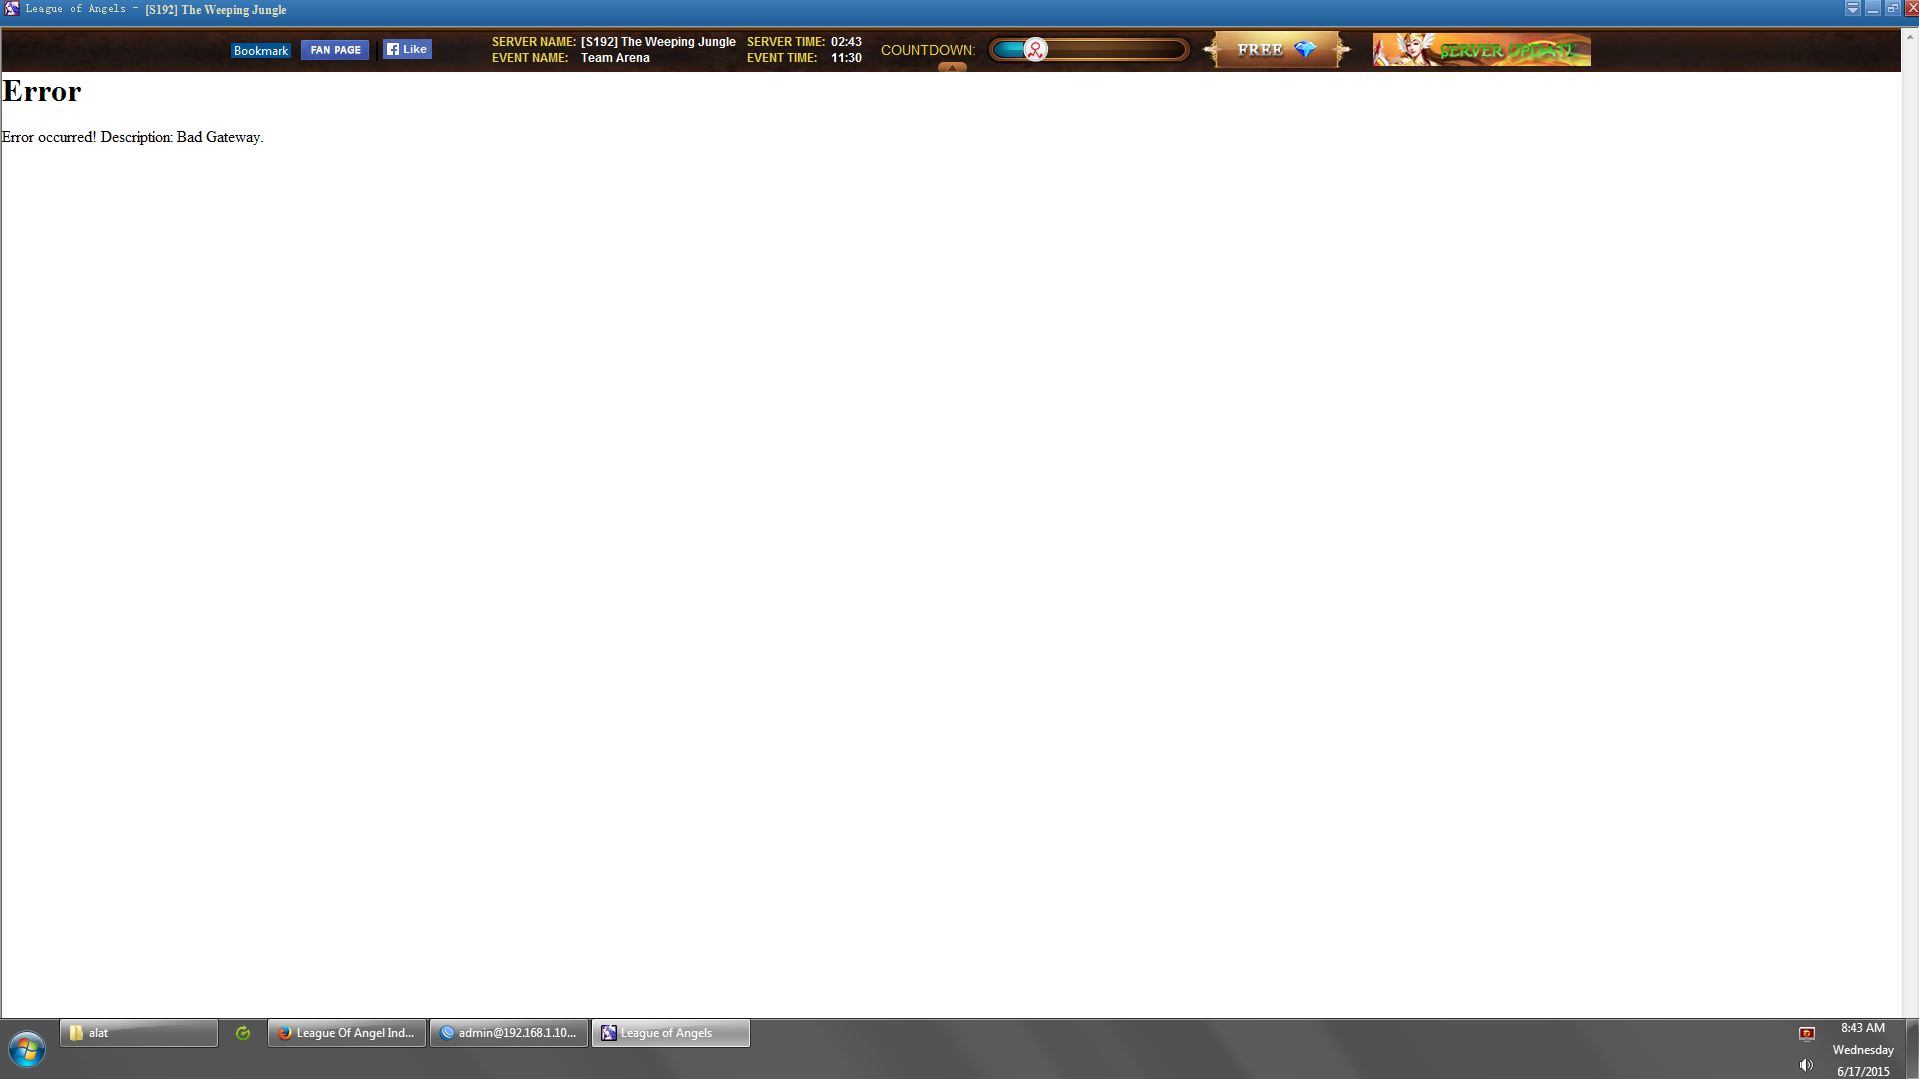
Task: Restore down the game client window
Action: point(1892,8)
